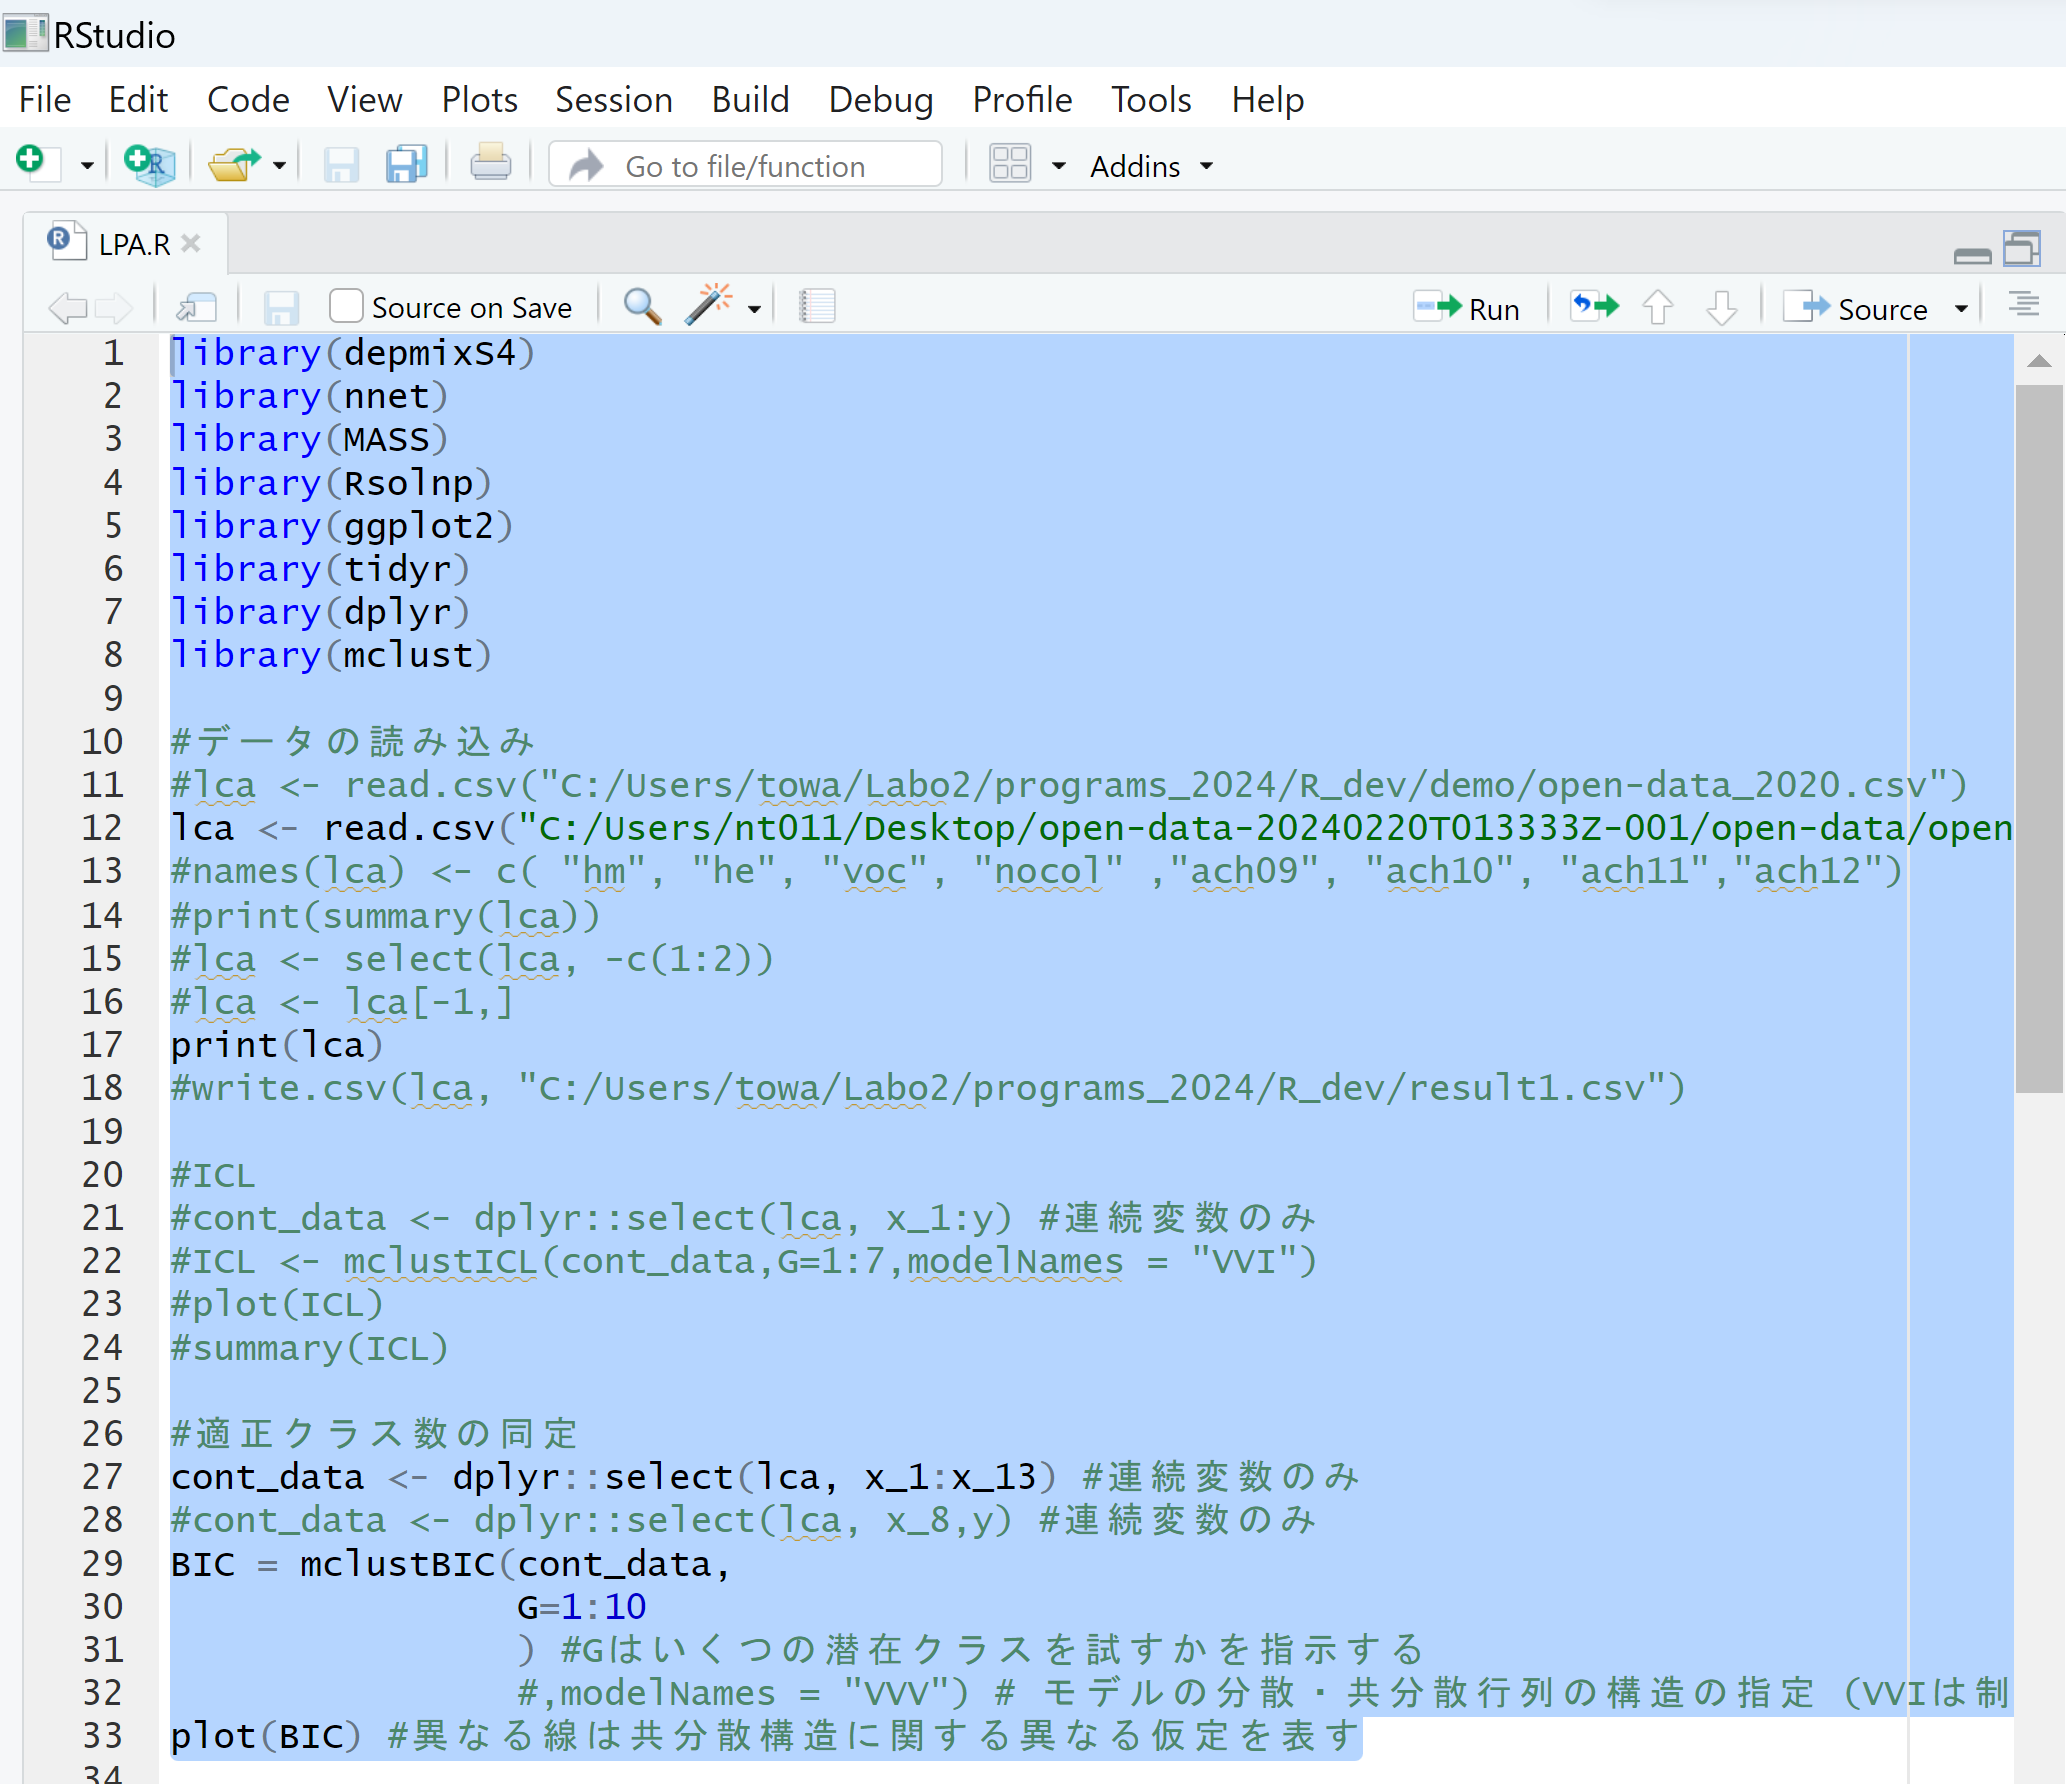Open the Source button dropdown arrow
The image size is (2067, 1785).
1961,308
